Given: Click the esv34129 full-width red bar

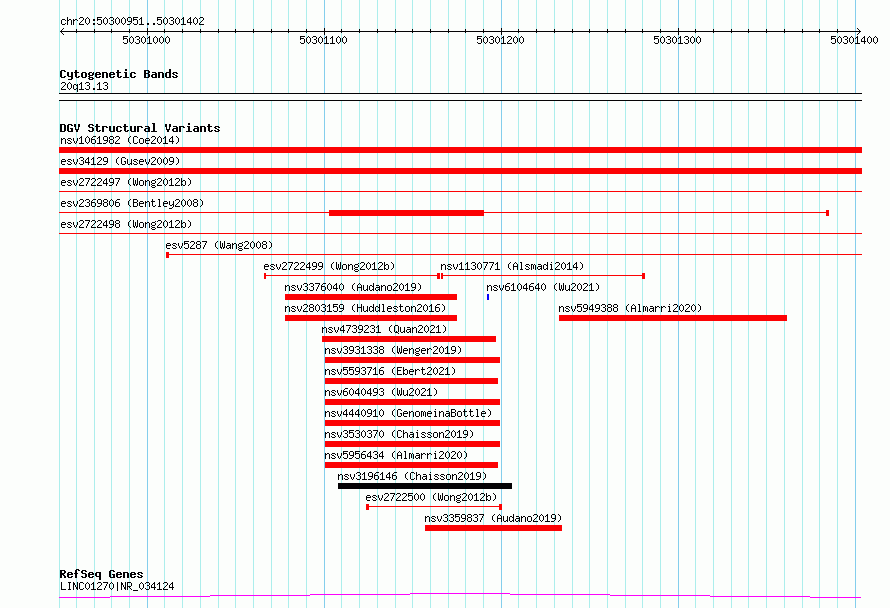Looking at the screenshot, I should point(460,171).
